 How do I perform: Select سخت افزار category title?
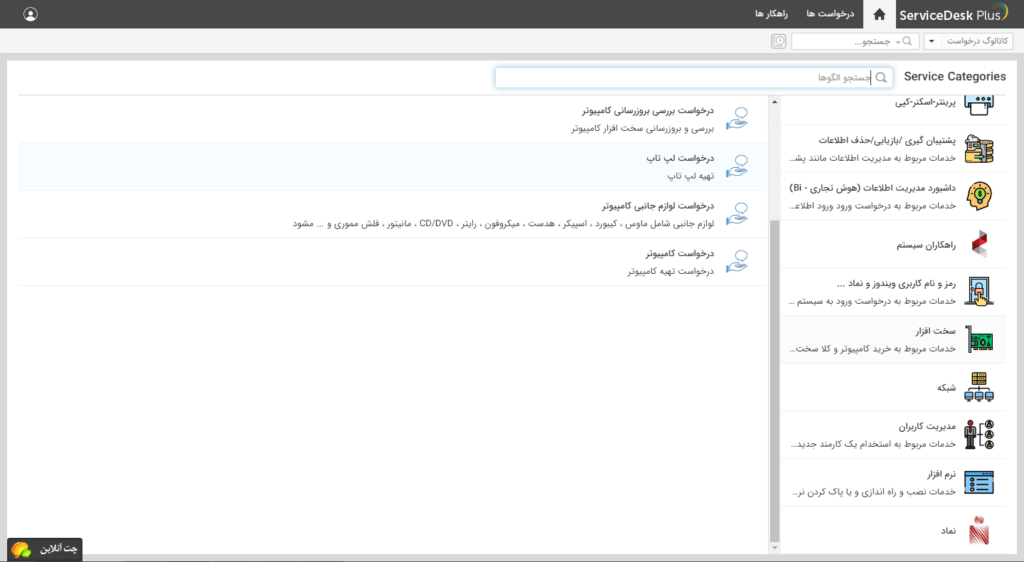click(935, 331)
